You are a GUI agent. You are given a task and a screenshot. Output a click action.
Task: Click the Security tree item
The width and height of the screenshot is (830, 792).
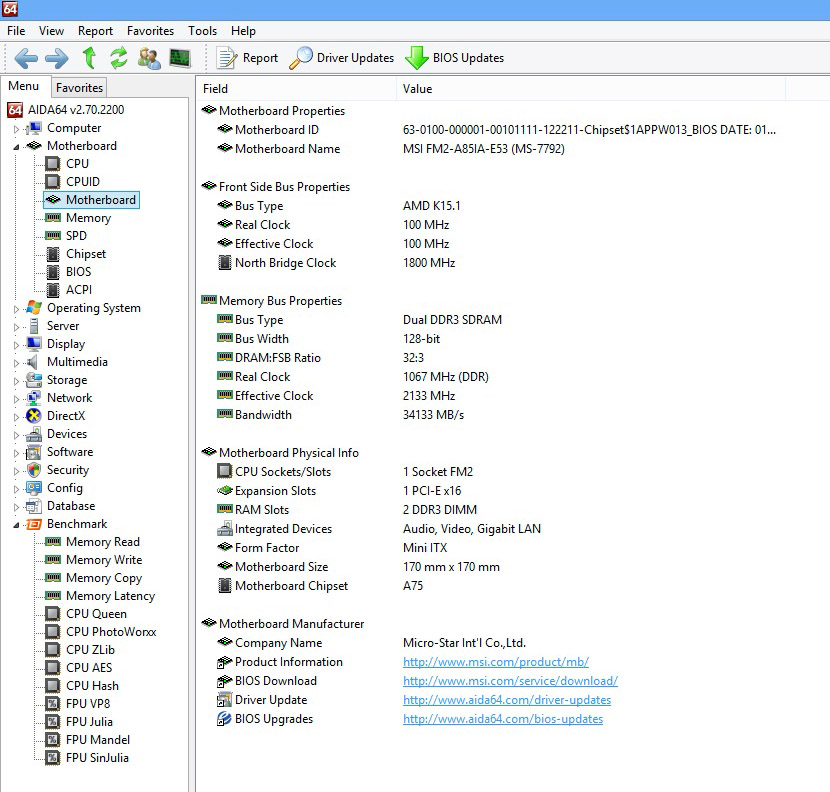pos(57,470)
